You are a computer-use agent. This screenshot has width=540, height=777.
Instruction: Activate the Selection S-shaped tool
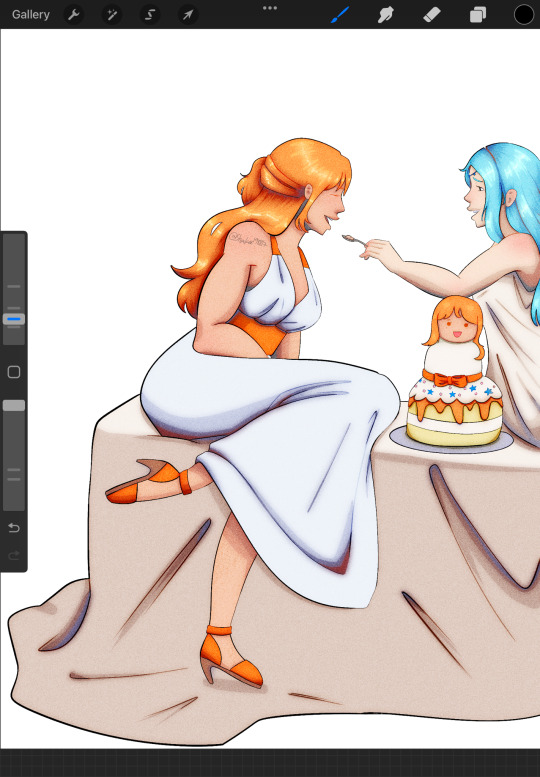pyautogui.click(x=150, y=15)
